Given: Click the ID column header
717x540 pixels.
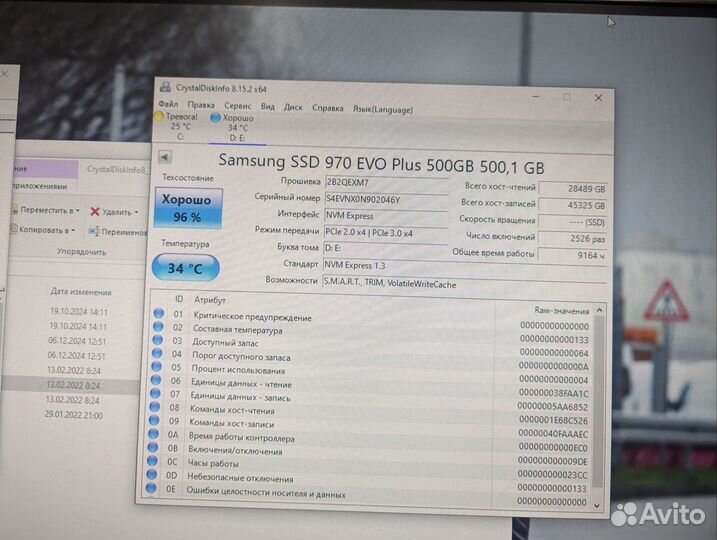Looking at the screenshot, I should [x=179, y=299].
